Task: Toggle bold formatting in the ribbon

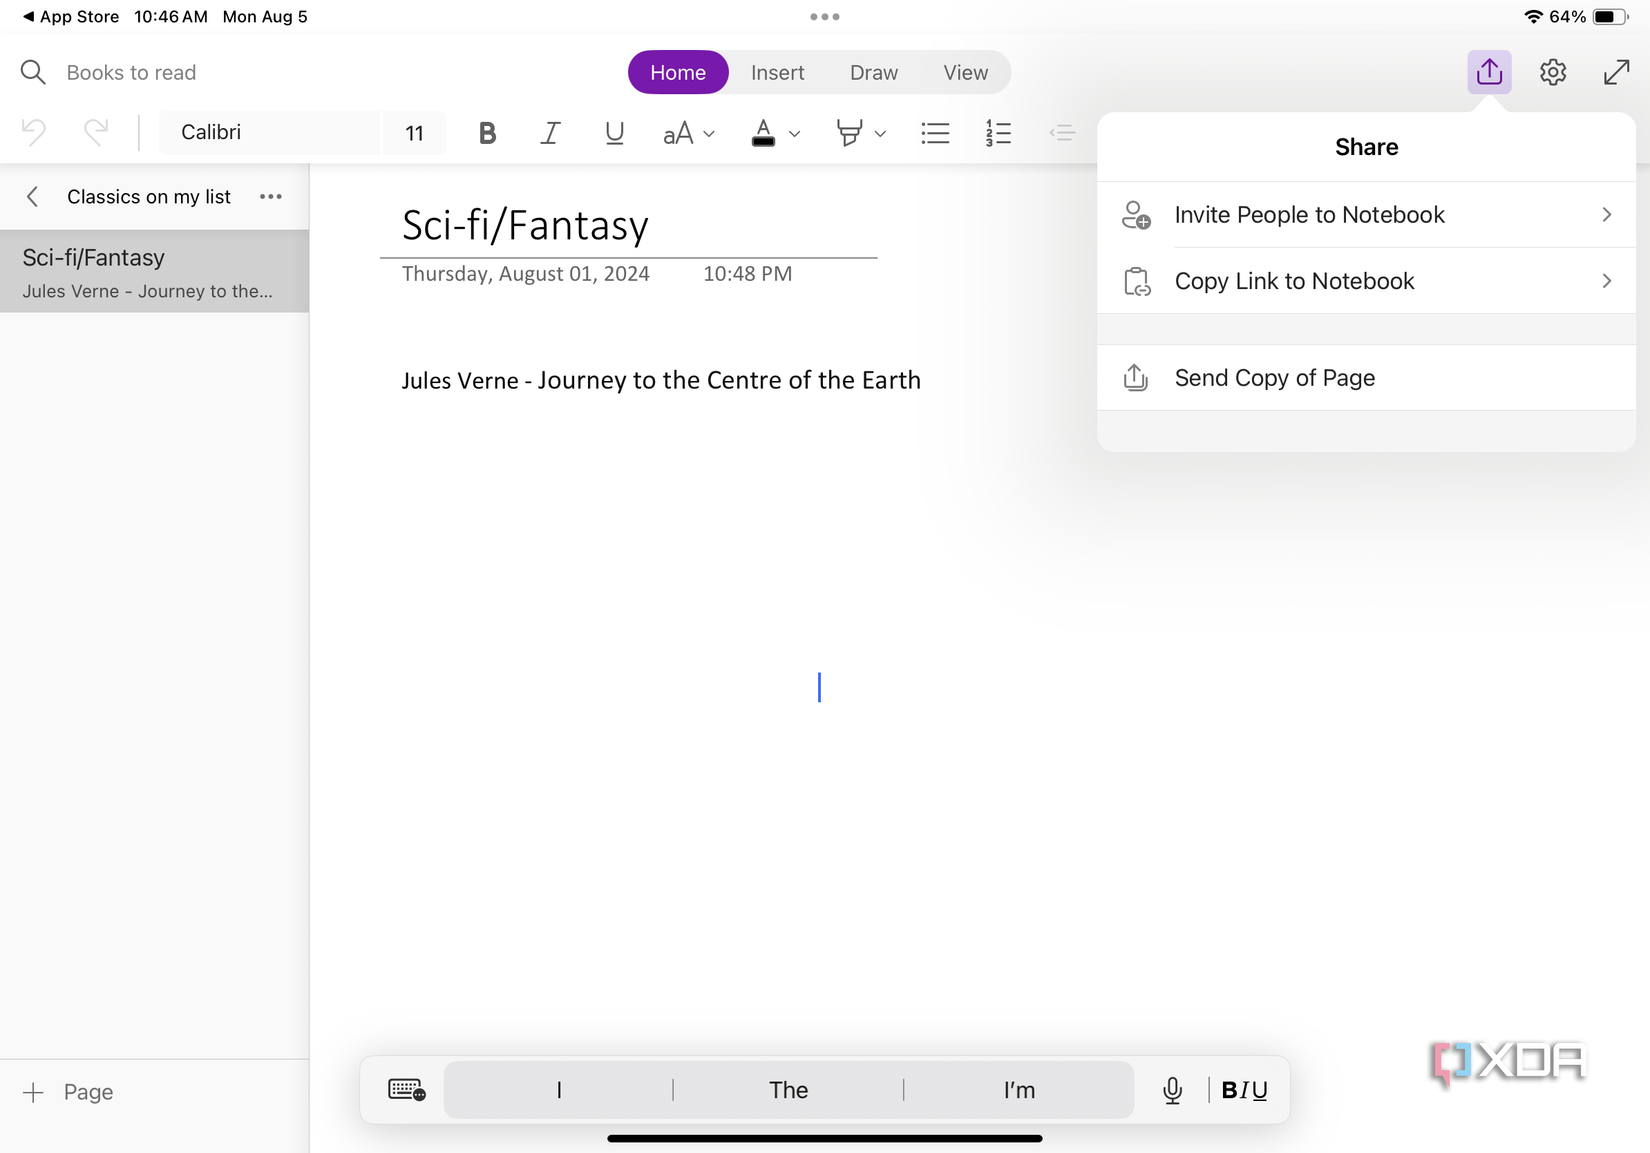Action: click(487, 133)
